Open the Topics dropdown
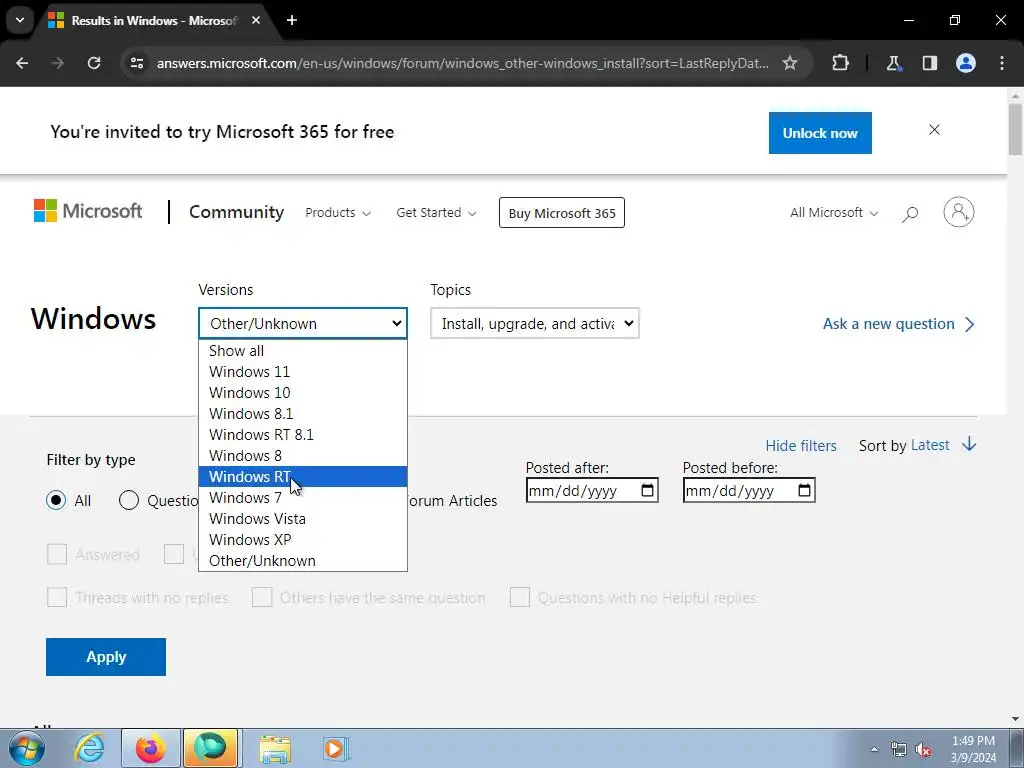The height and width of the screenshot is (768, 1024). [535, 323]
